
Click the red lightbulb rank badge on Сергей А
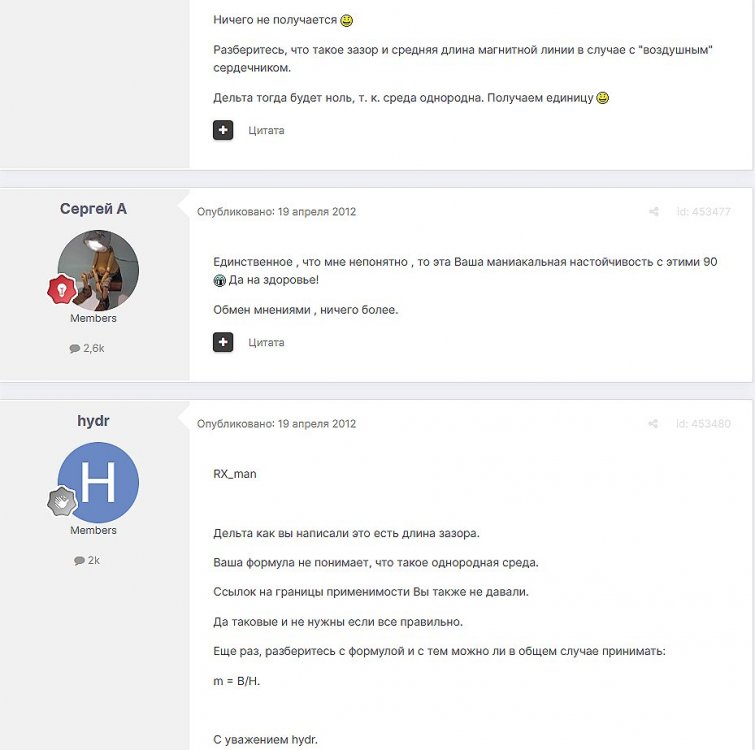coord(62,289)
